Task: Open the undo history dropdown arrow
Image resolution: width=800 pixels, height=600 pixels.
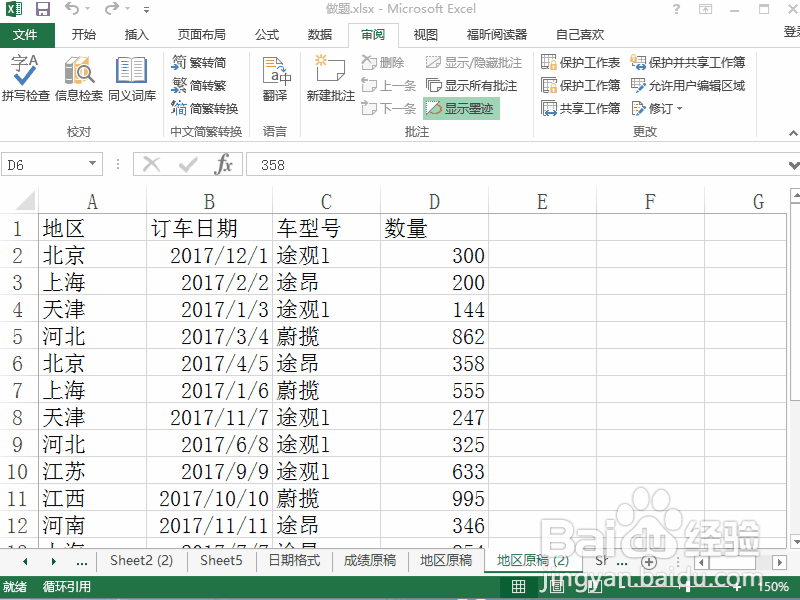Action: pyautogui.click(x=87, y=9)
